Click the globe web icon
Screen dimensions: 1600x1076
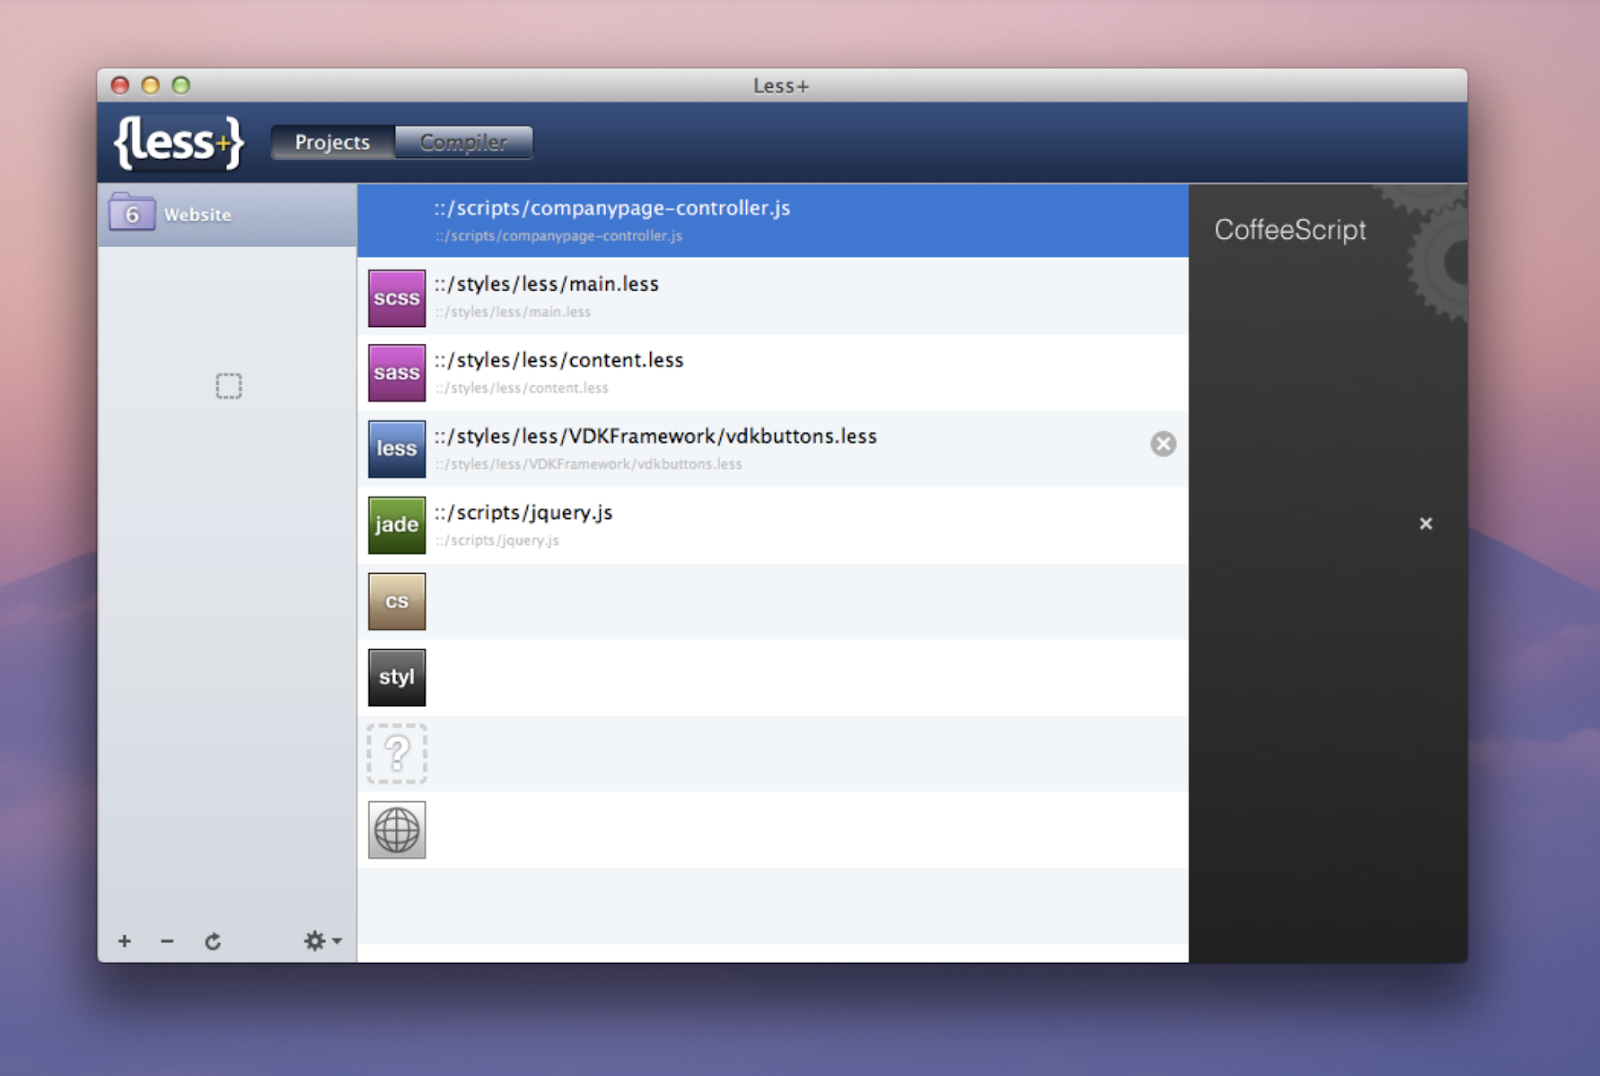397,830
